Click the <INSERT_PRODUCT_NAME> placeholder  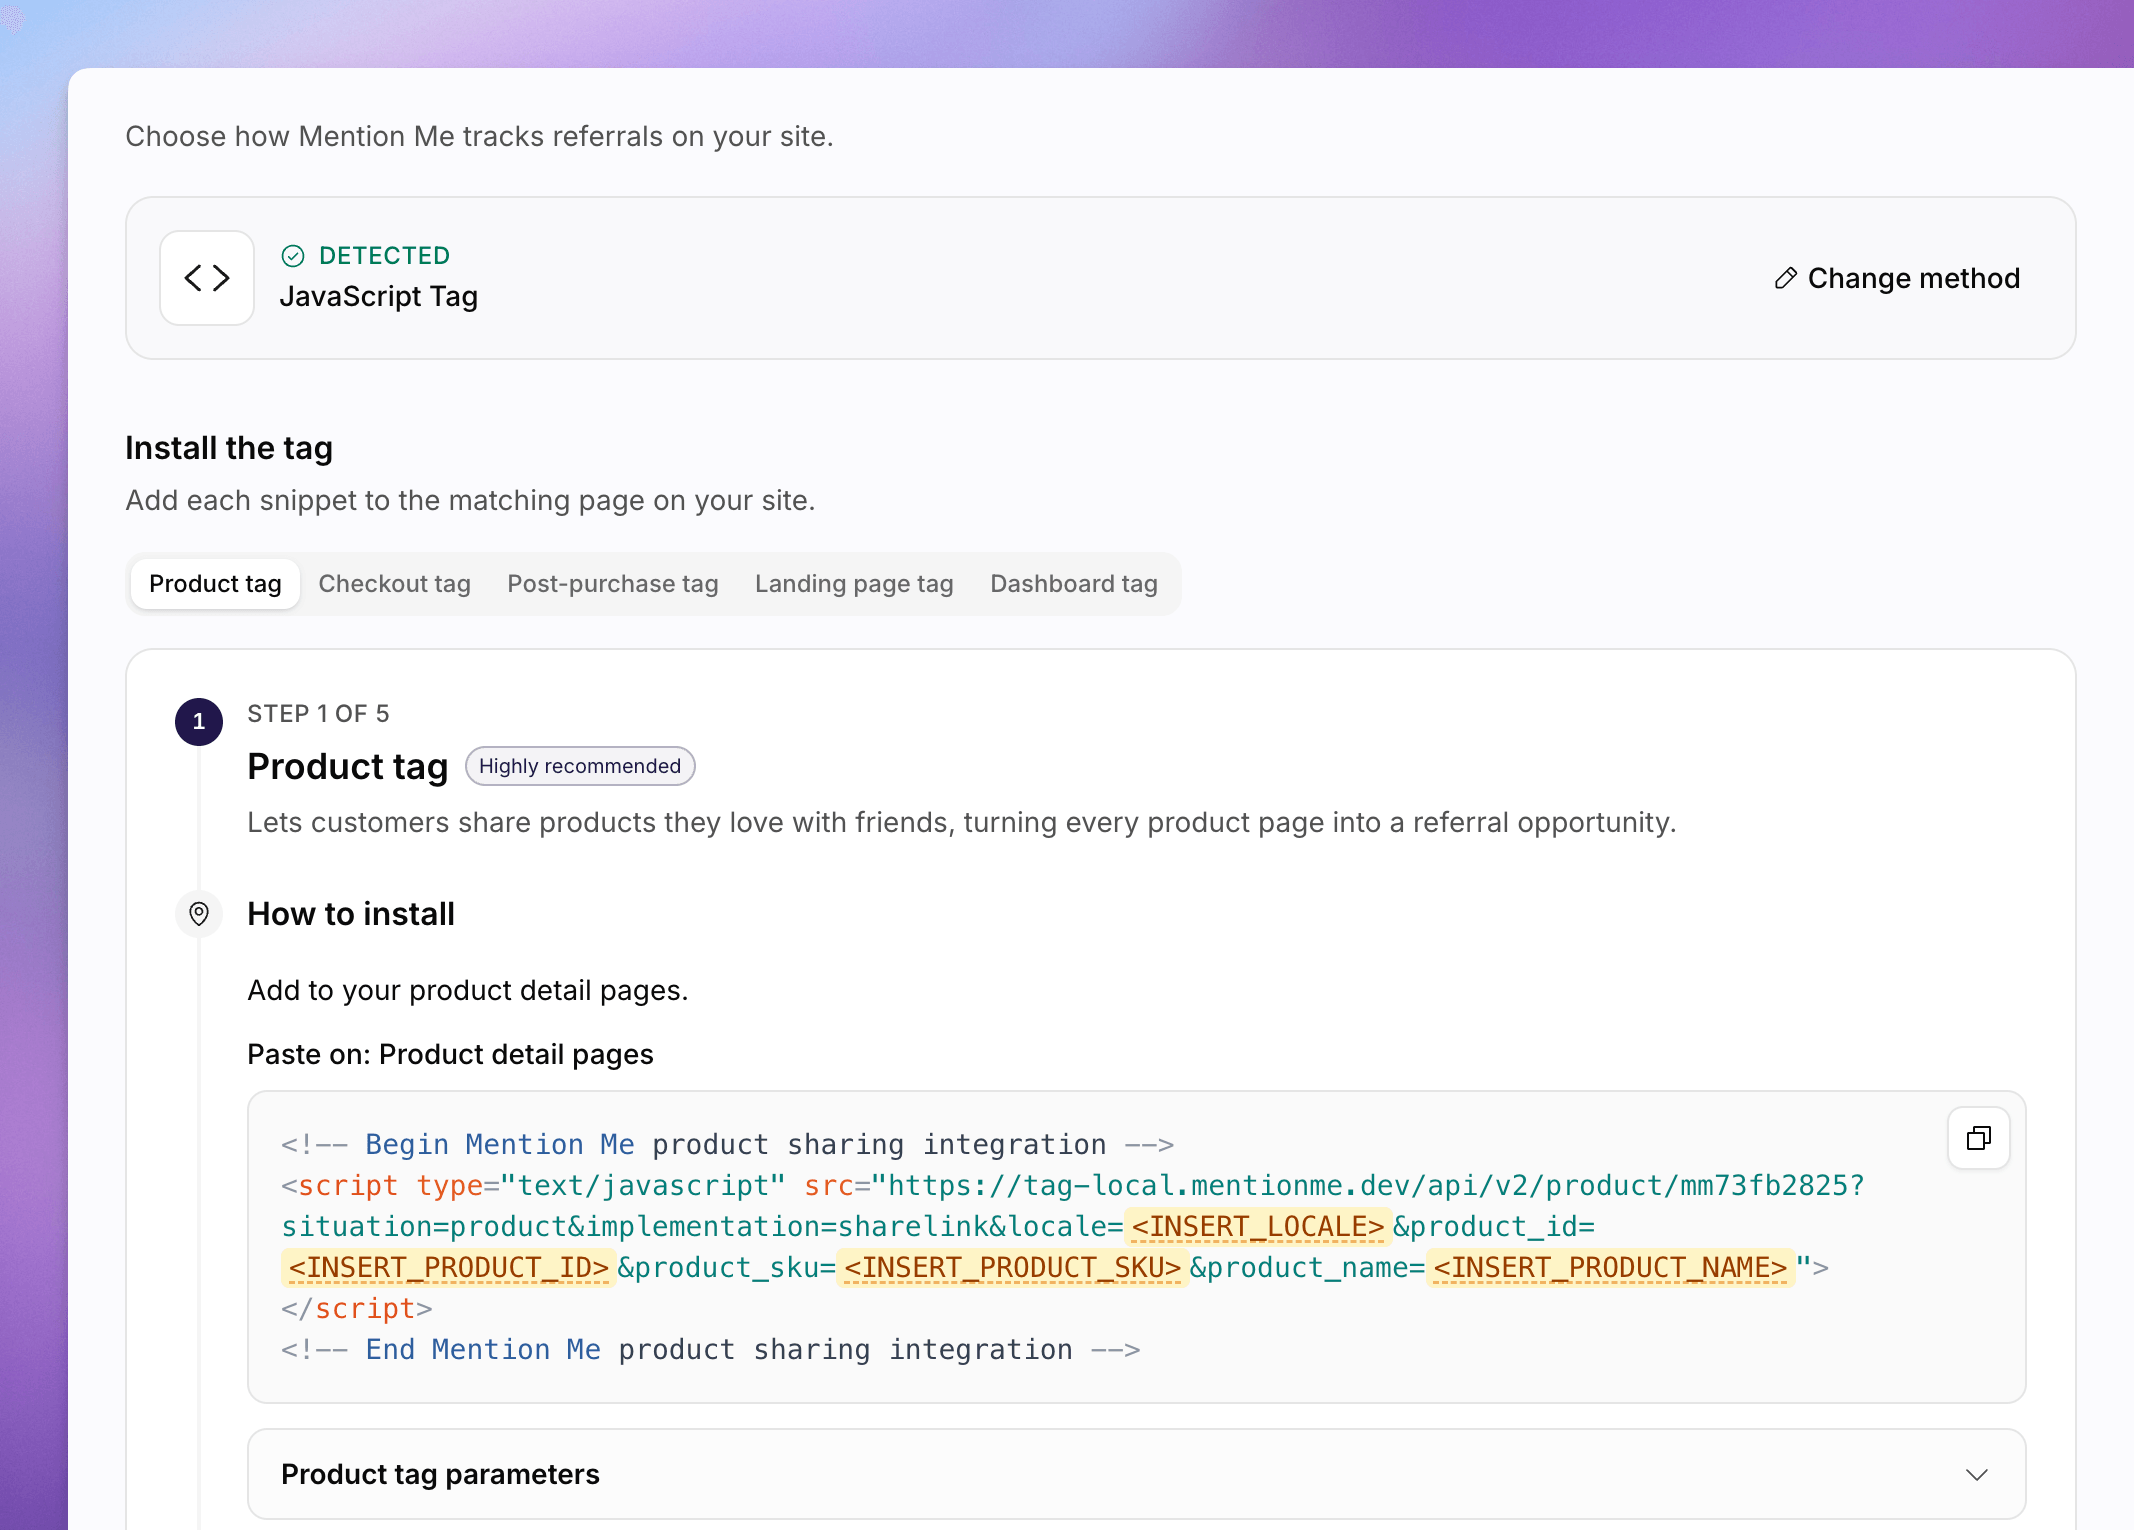coord(1610,1267)
